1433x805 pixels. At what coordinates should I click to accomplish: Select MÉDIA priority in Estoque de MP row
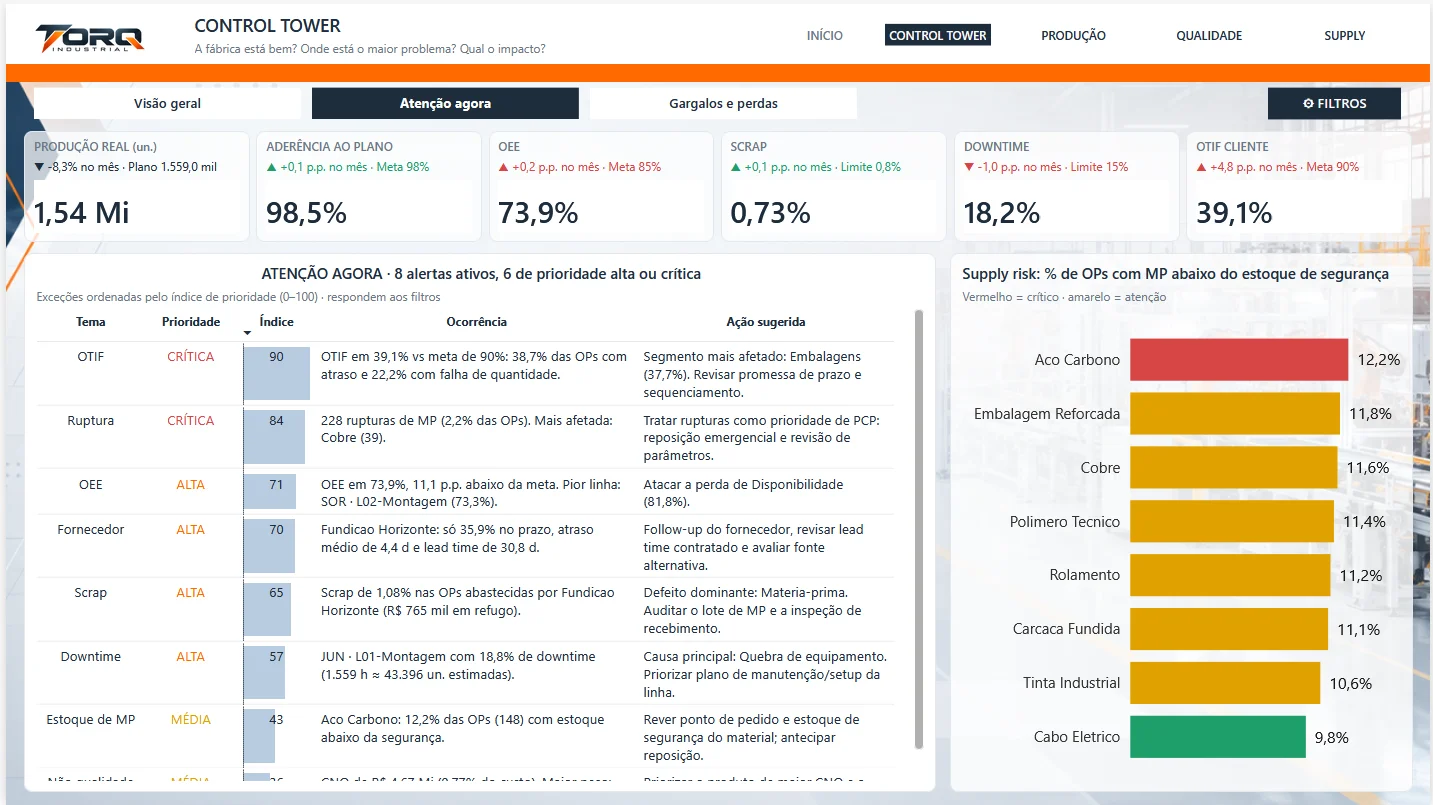[x=191, y=720]
